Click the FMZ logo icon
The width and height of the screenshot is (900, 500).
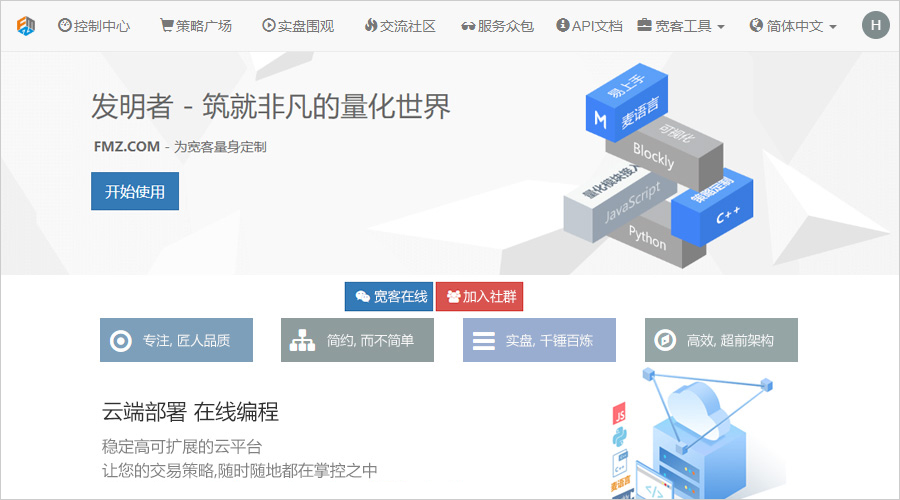click(x=25, y=26)
